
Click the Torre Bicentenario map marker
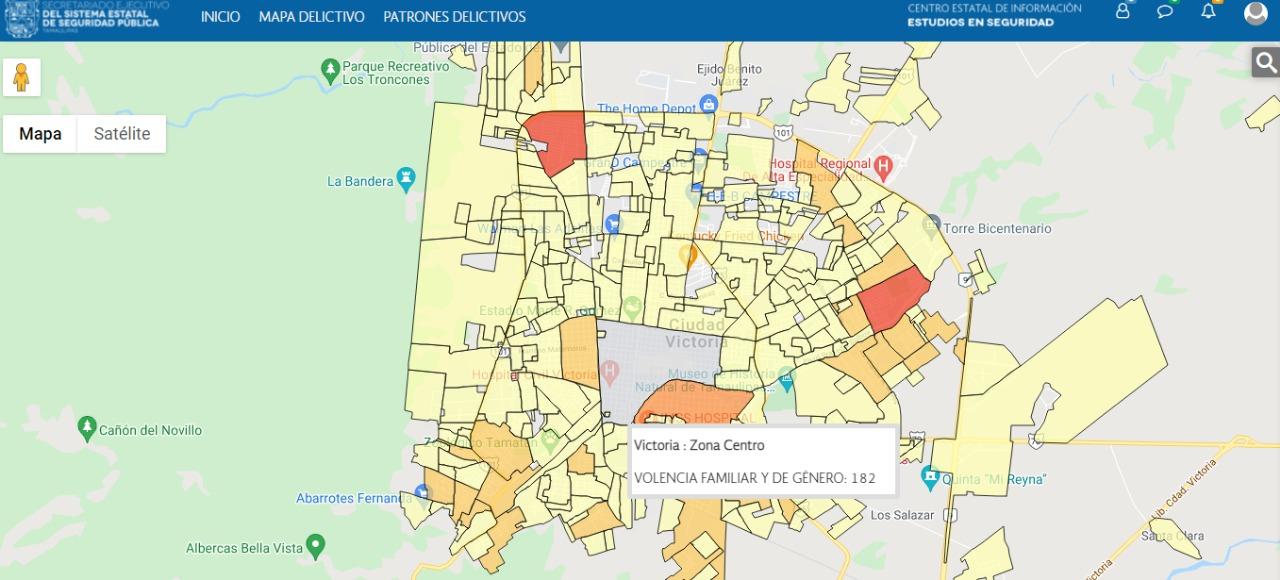click(932, 227)
